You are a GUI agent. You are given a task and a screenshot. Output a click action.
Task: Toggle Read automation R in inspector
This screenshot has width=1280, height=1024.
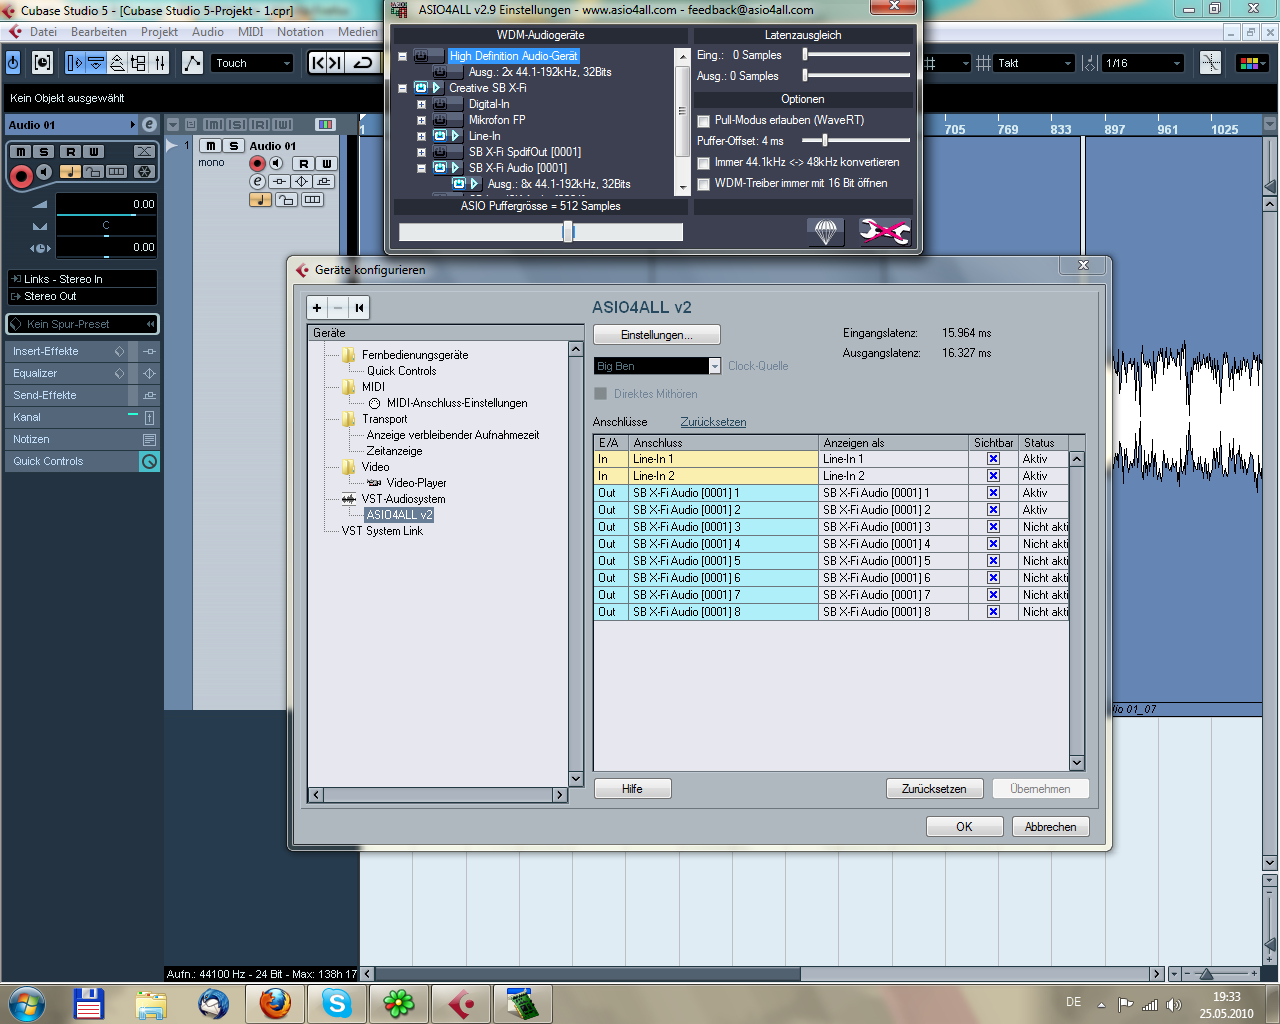click(x=69, y=151)
